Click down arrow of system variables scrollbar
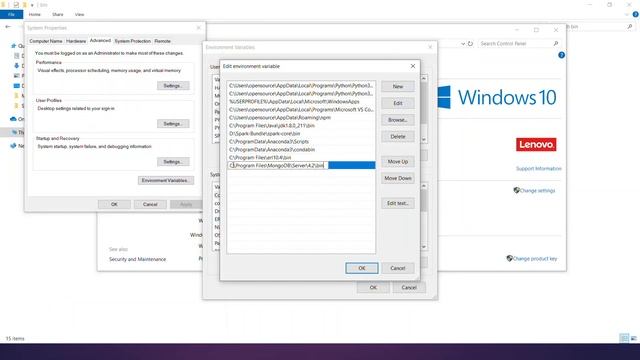The image size is (640, 360). coord(424,247)
